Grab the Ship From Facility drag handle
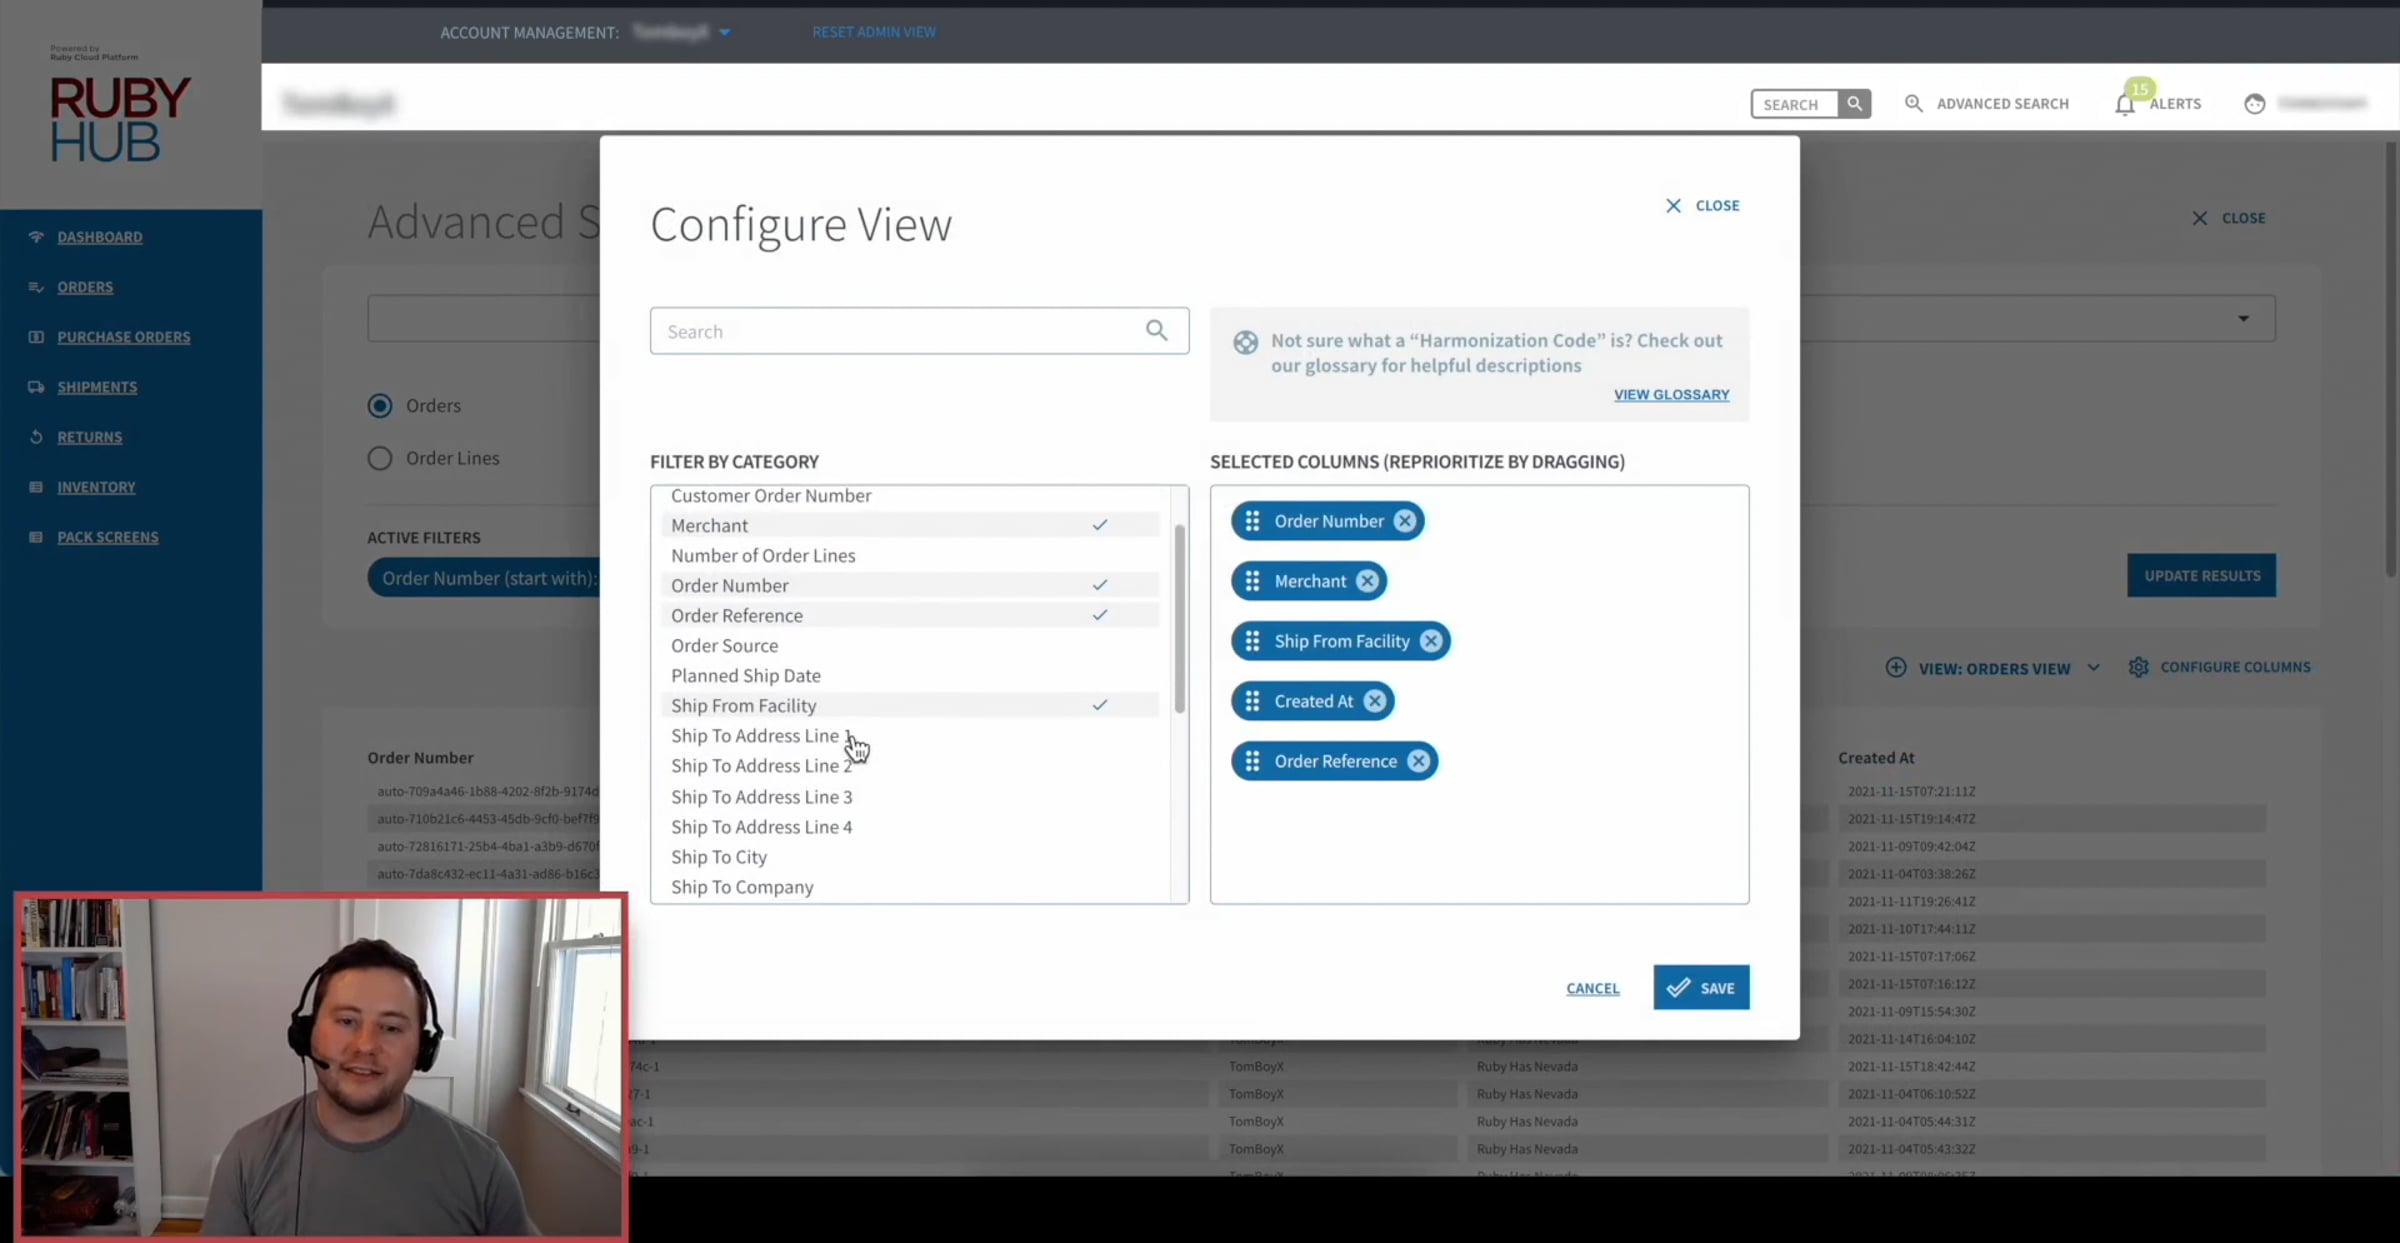 tap(1252, 641)
